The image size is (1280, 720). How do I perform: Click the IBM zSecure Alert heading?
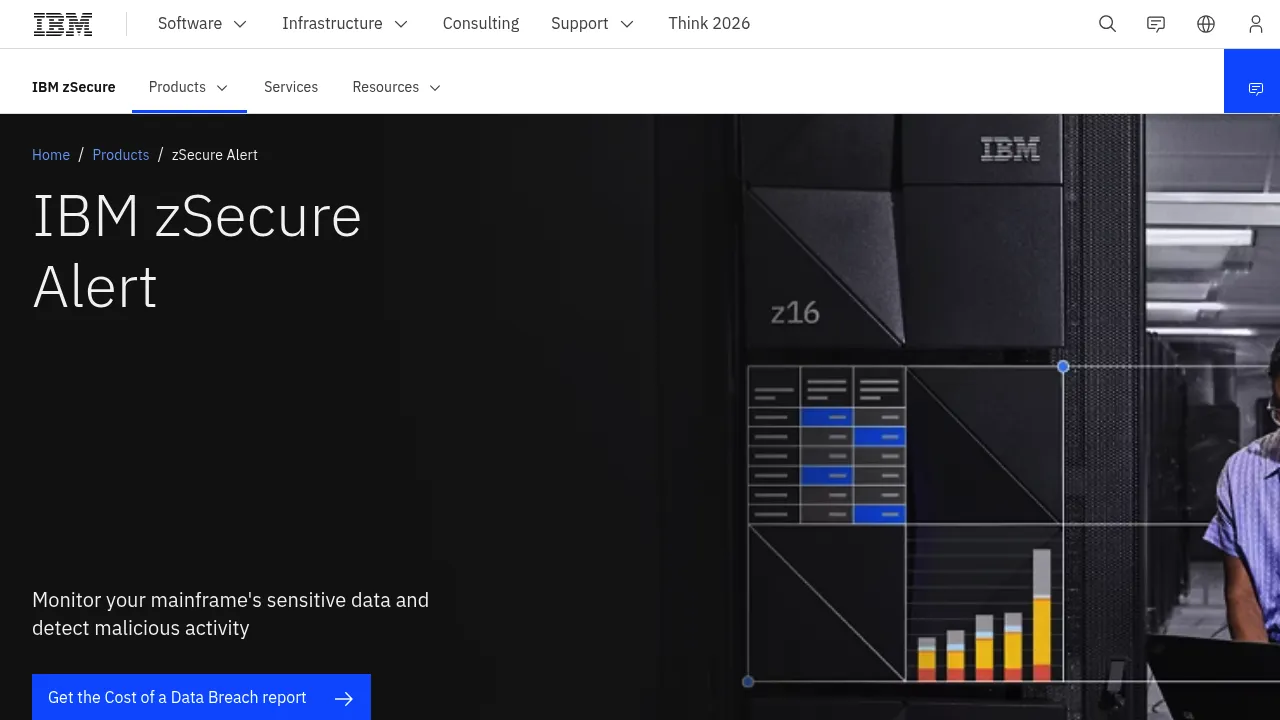coord(197,251)
